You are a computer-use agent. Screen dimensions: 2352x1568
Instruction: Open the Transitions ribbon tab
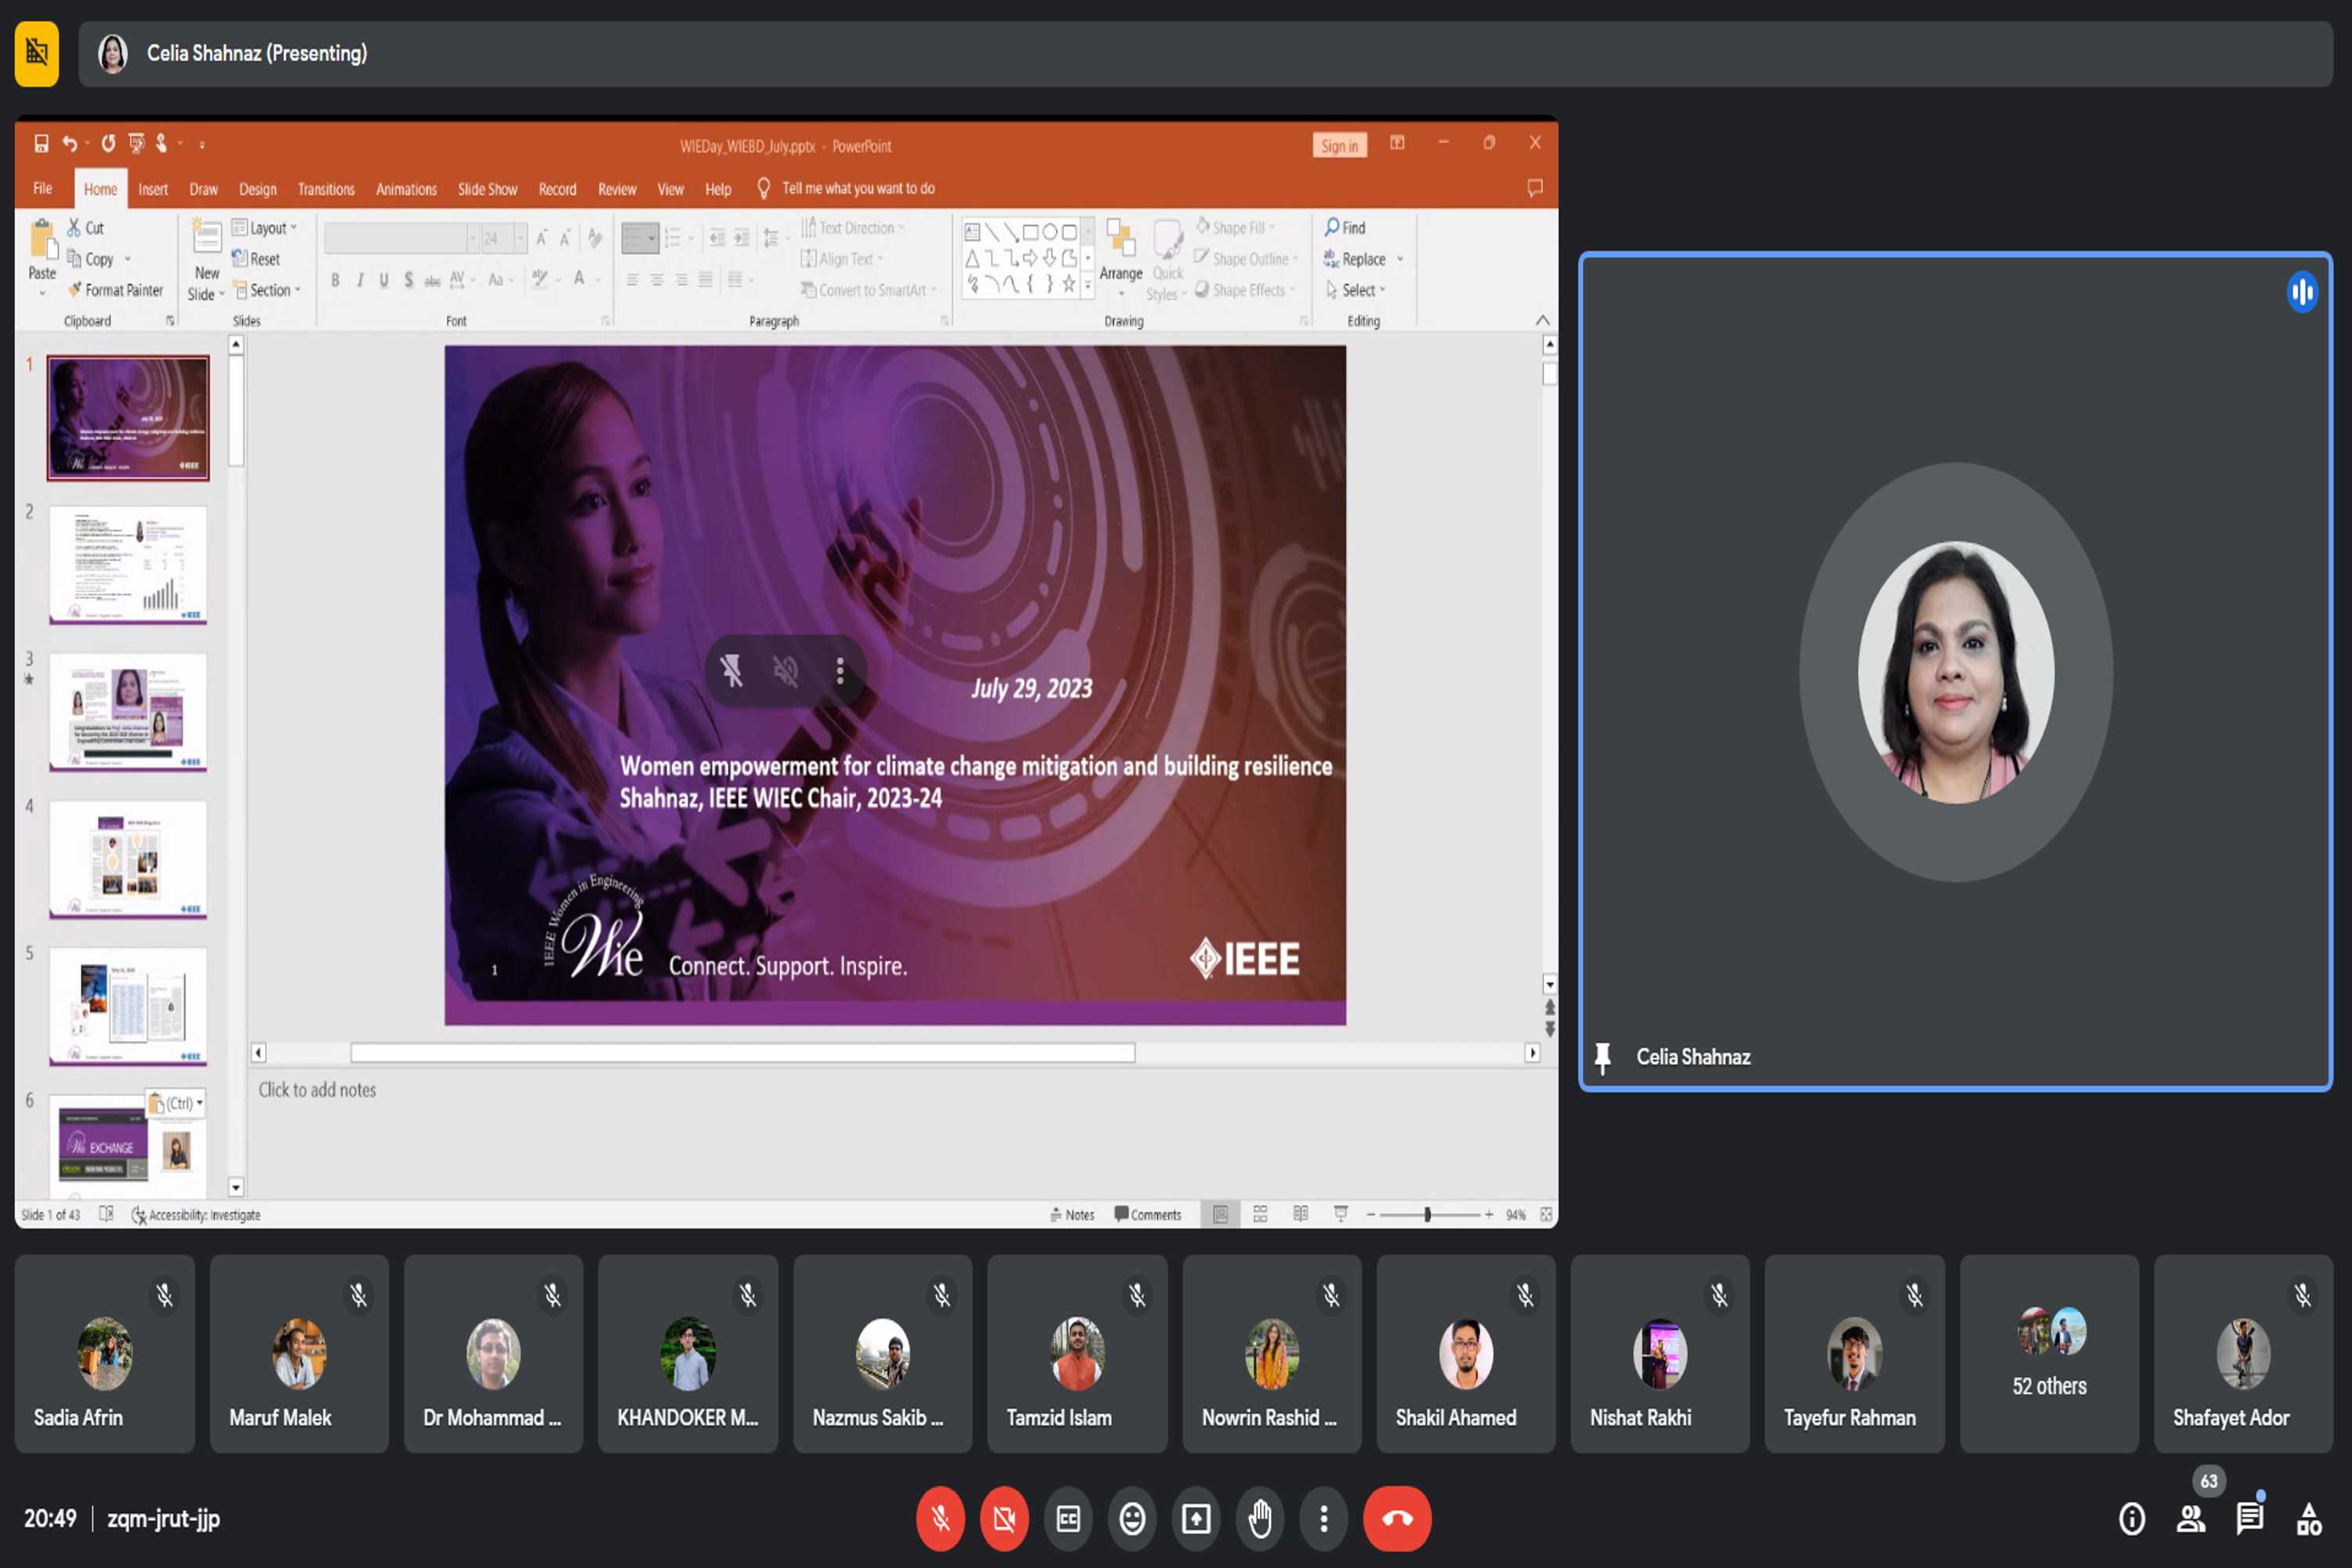click(326, 189)
